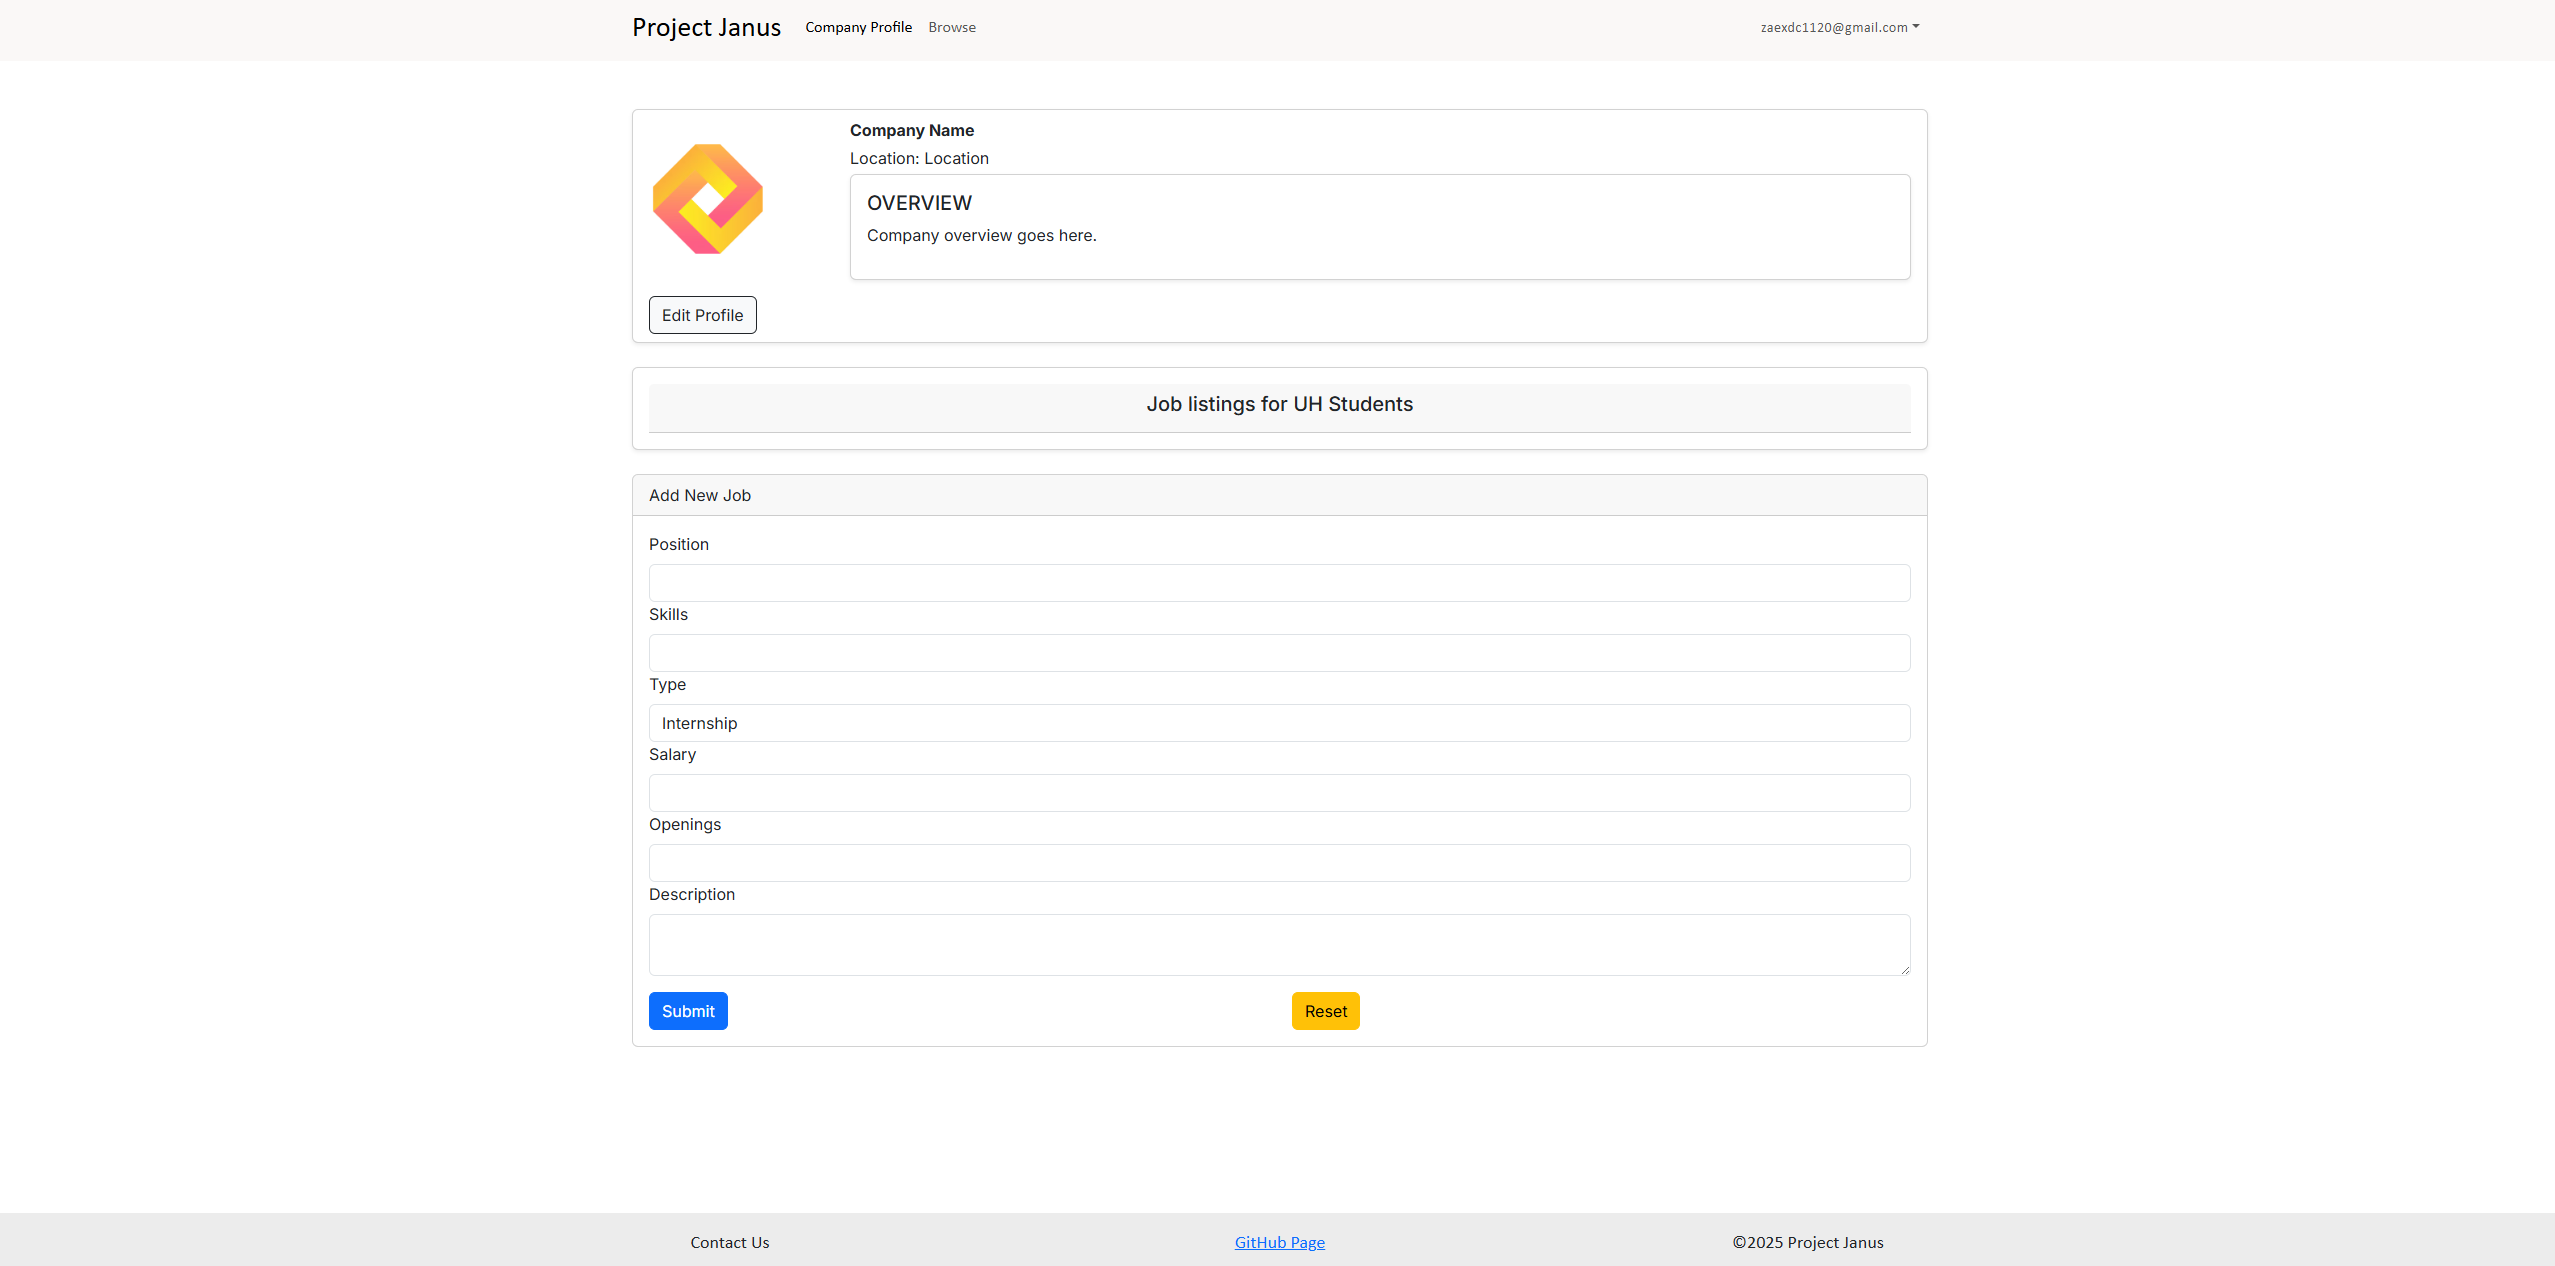Click the company logo image
Screen dimensions: 2555x1266
(x=708, y=199)
